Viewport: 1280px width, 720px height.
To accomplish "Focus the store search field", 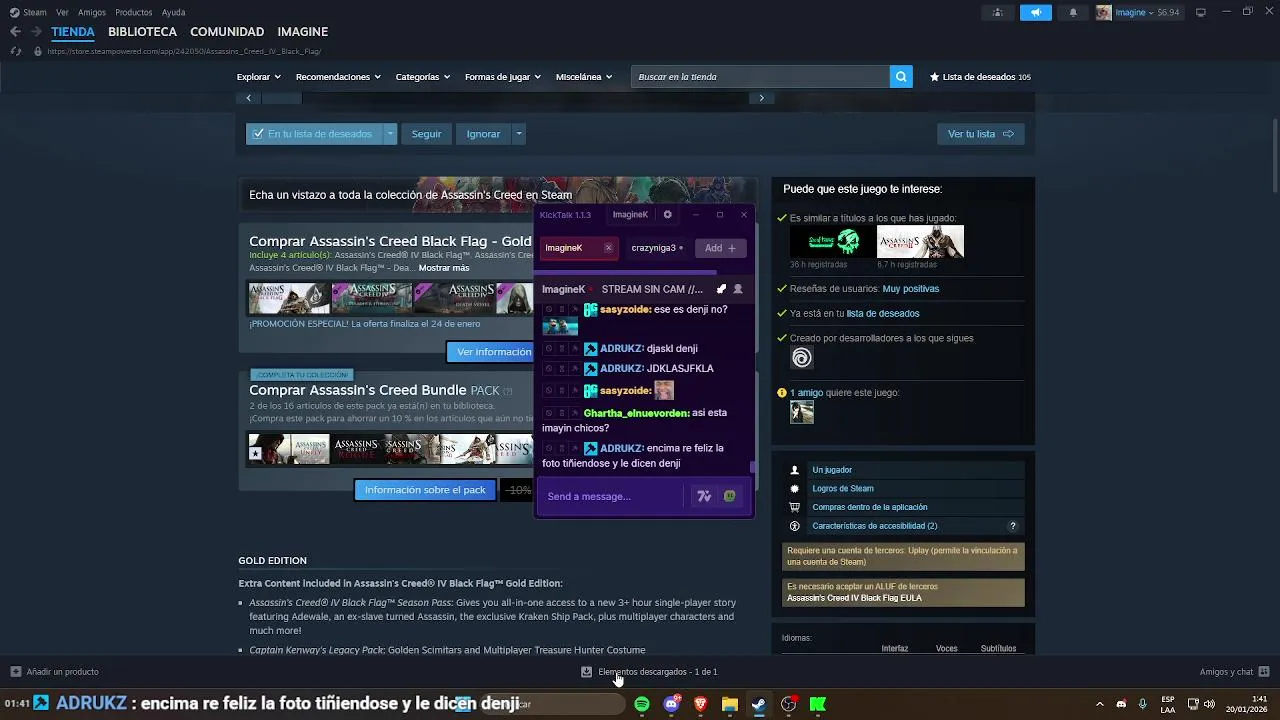I will (x=760, y=77).
